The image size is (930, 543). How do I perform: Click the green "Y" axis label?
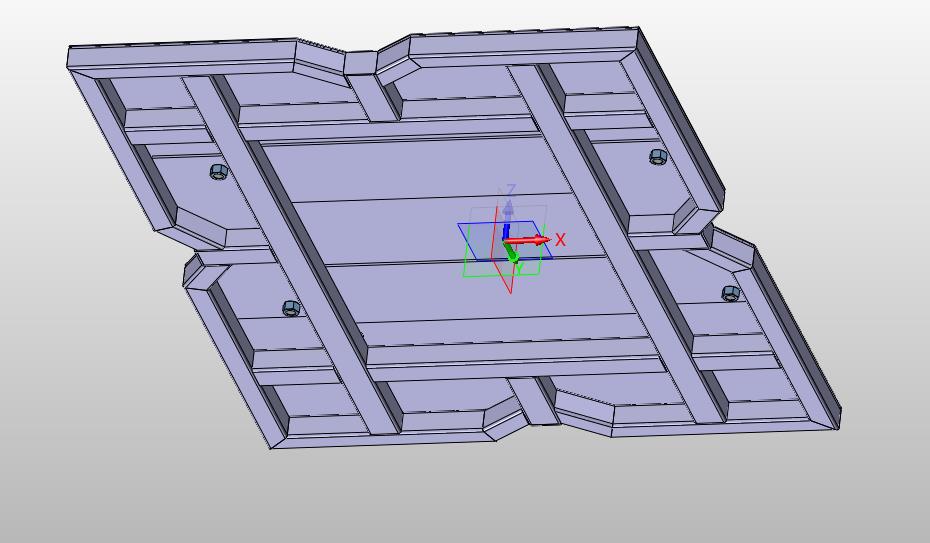pos(520,270)
